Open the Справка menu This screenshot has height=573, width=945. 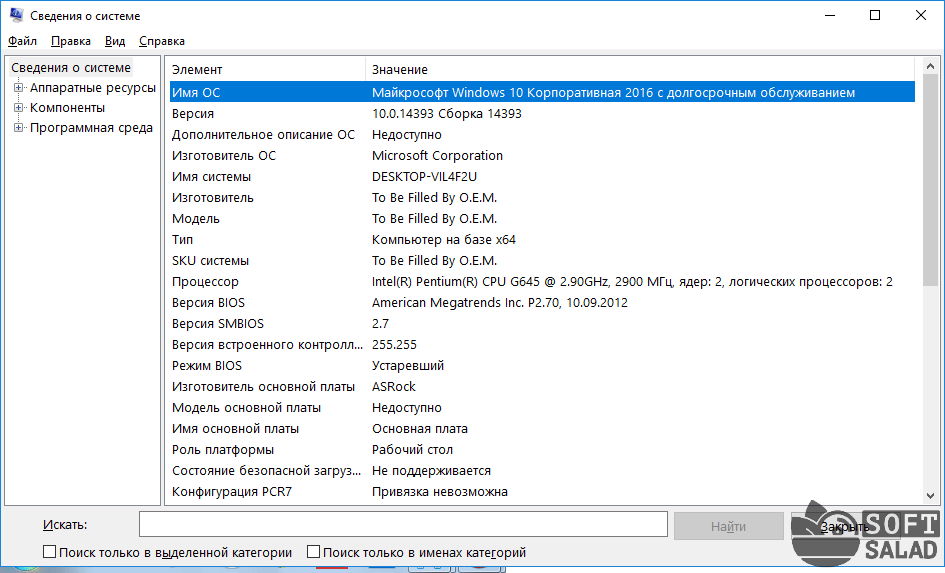(x=162, y=41)
